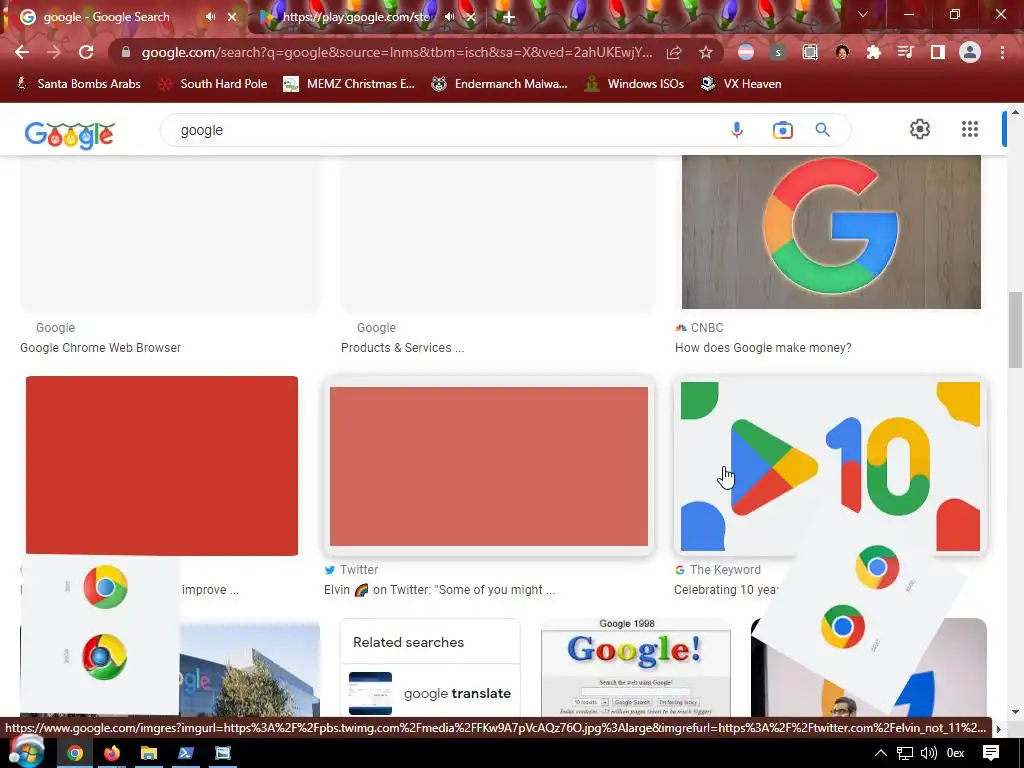Focus the address bar URL
1024x768 pixels.
(396, 52)
